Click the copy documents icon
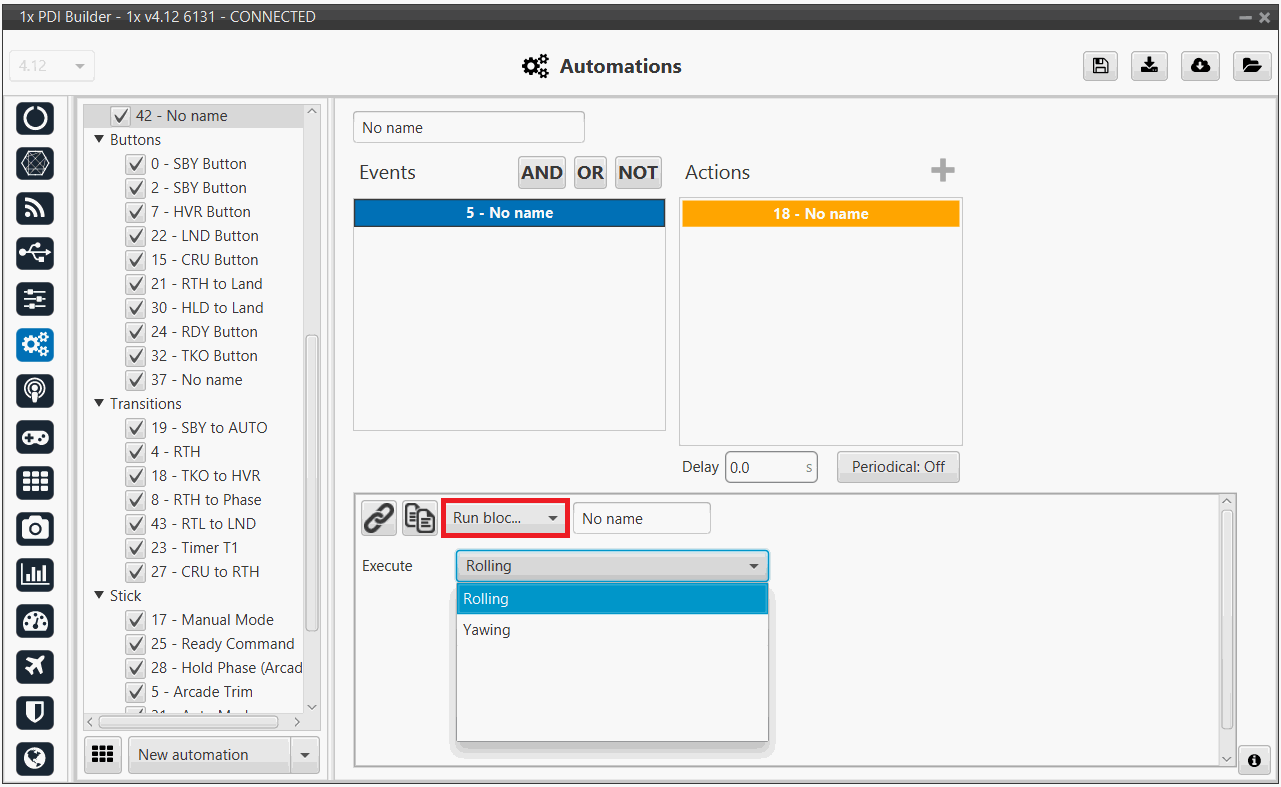 tap(419, 518)
